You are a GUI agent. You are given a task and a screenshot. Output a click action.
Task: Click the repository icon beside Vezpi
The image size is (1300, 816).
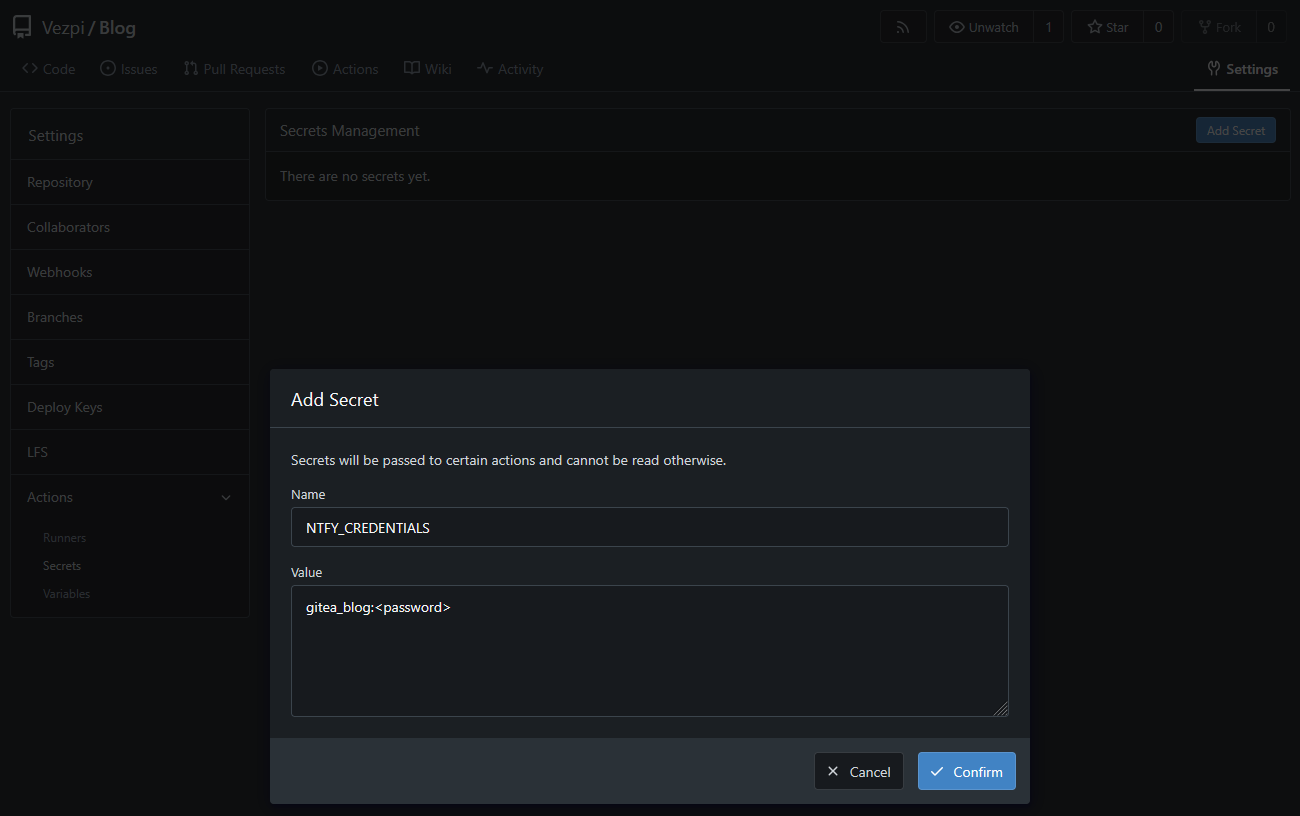(x=22, y=27)
